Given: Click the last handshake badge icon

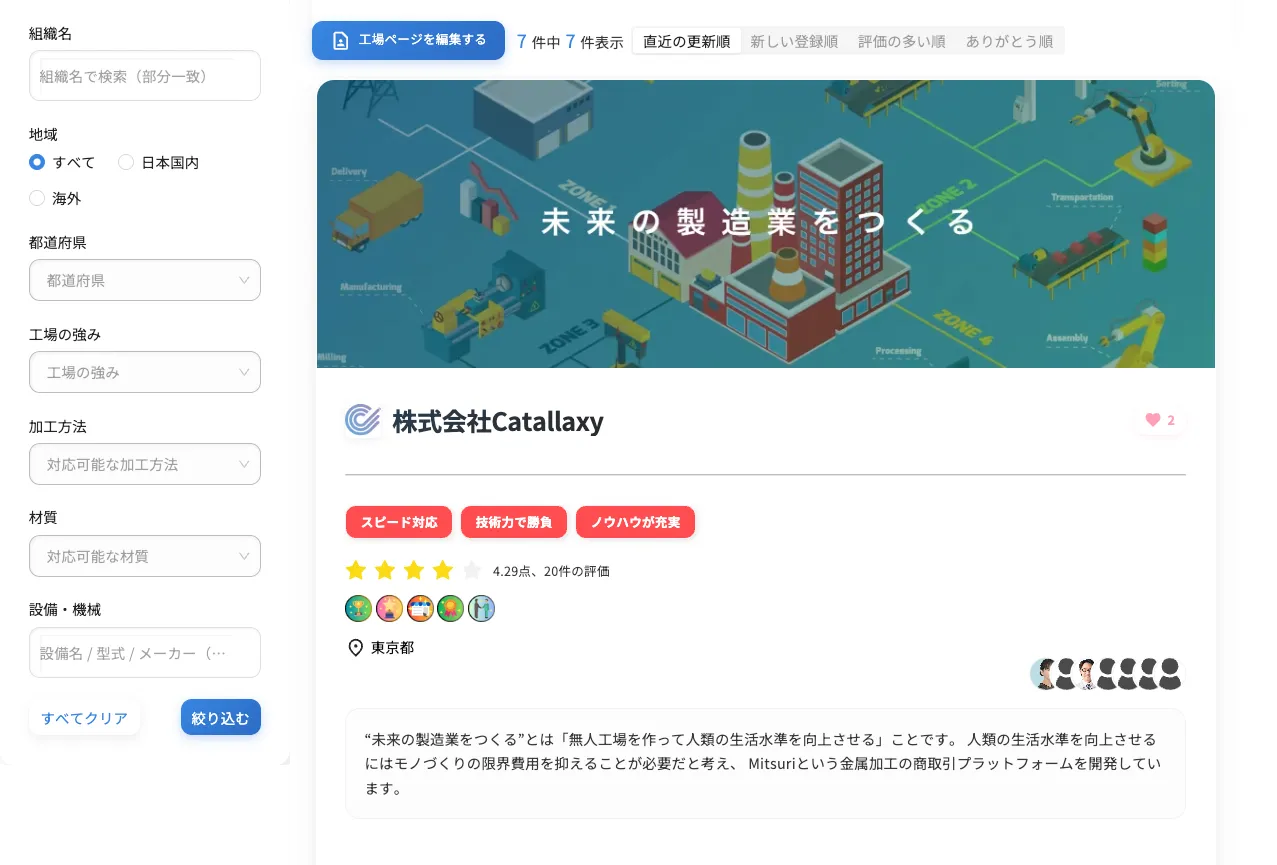Looking at the screenshot, I should (481, 608).
